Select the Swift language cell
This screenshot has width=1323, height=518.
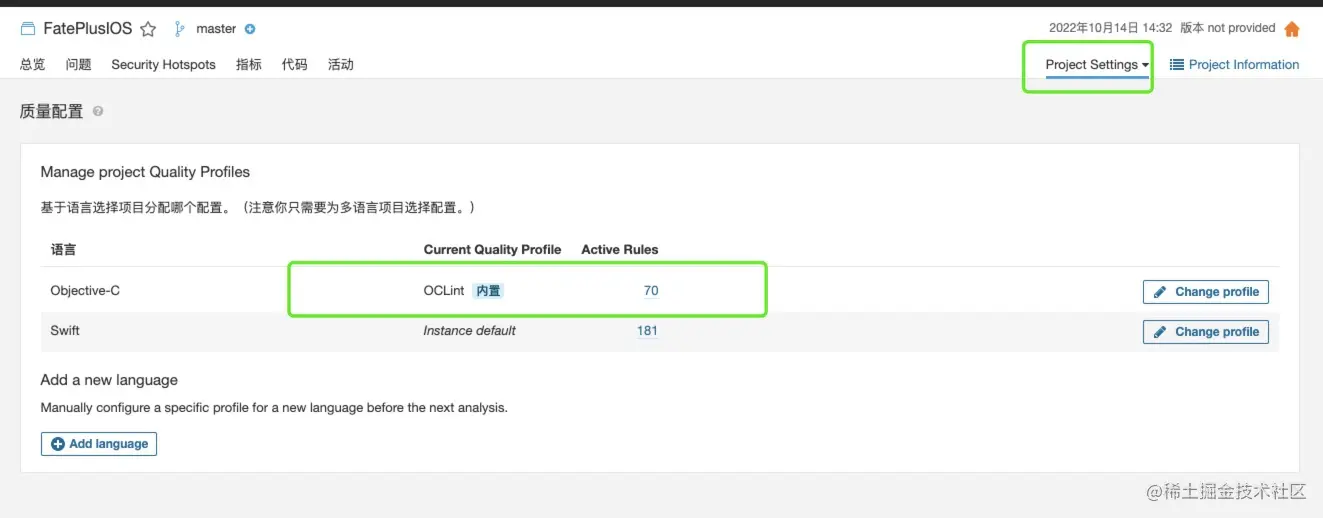pyautogui.click(x=65, y=331)
